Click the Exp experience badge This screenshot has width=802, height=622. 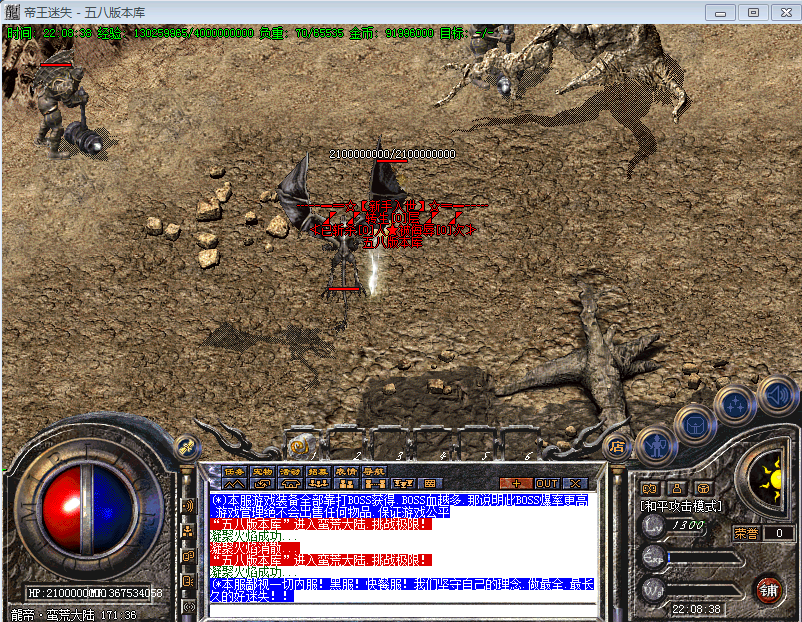click(653, 558)
